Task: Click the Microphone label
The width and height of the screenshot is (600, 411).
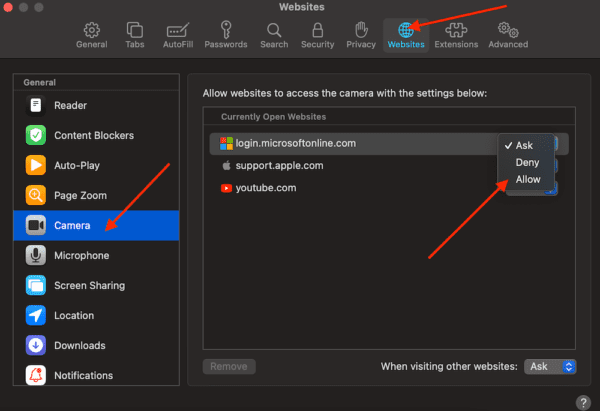Action: (82, 255)
